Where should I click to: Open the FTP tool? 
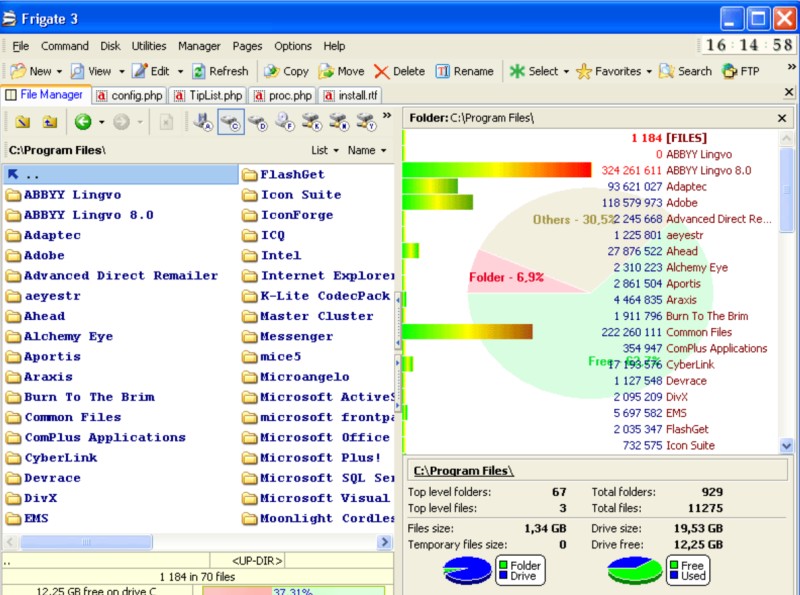click(x=741, y=71)
